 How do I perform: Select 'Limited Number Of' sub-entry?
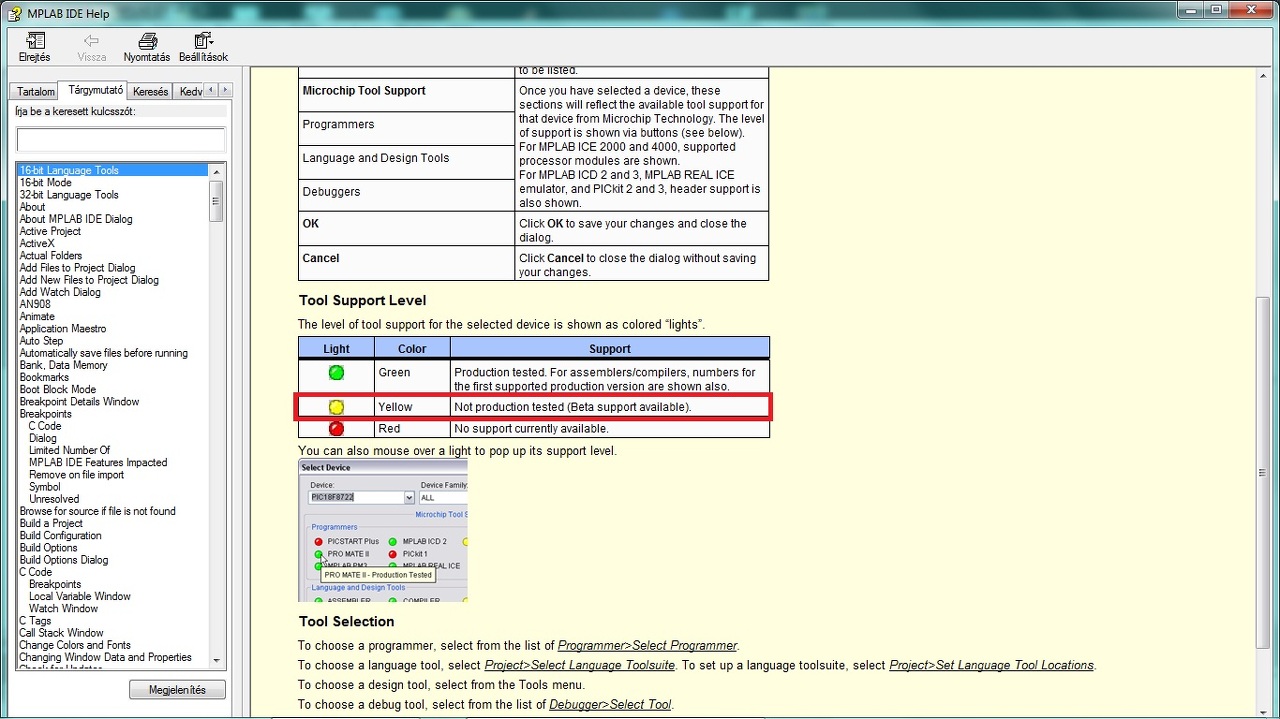click(70, 450)
